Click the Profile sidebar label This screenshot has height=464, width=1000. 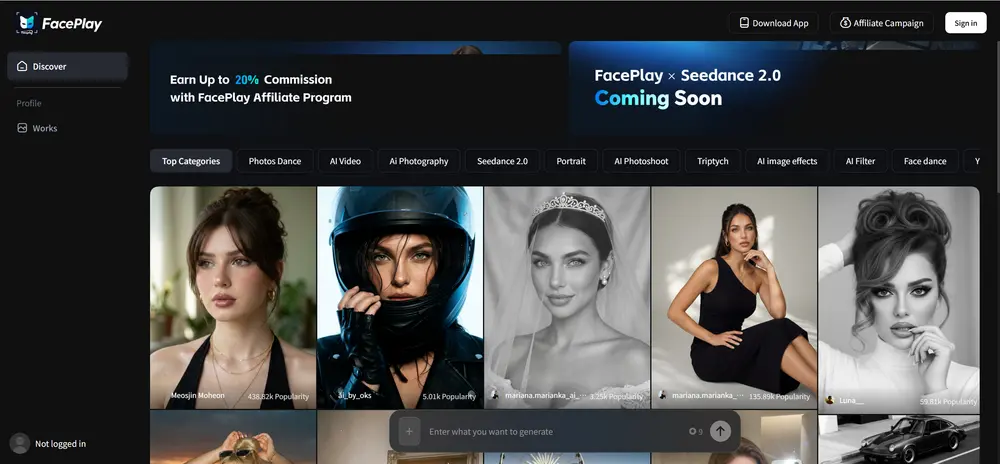click(29, 103)
